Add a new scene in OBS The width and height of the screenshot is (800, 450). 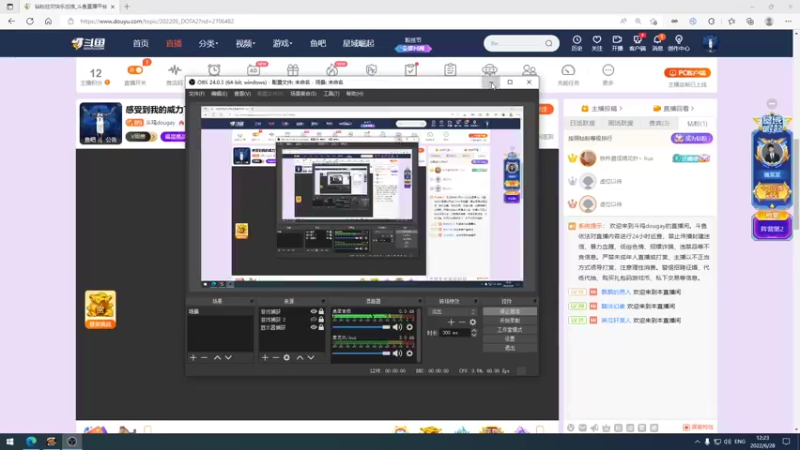(193, 358)
